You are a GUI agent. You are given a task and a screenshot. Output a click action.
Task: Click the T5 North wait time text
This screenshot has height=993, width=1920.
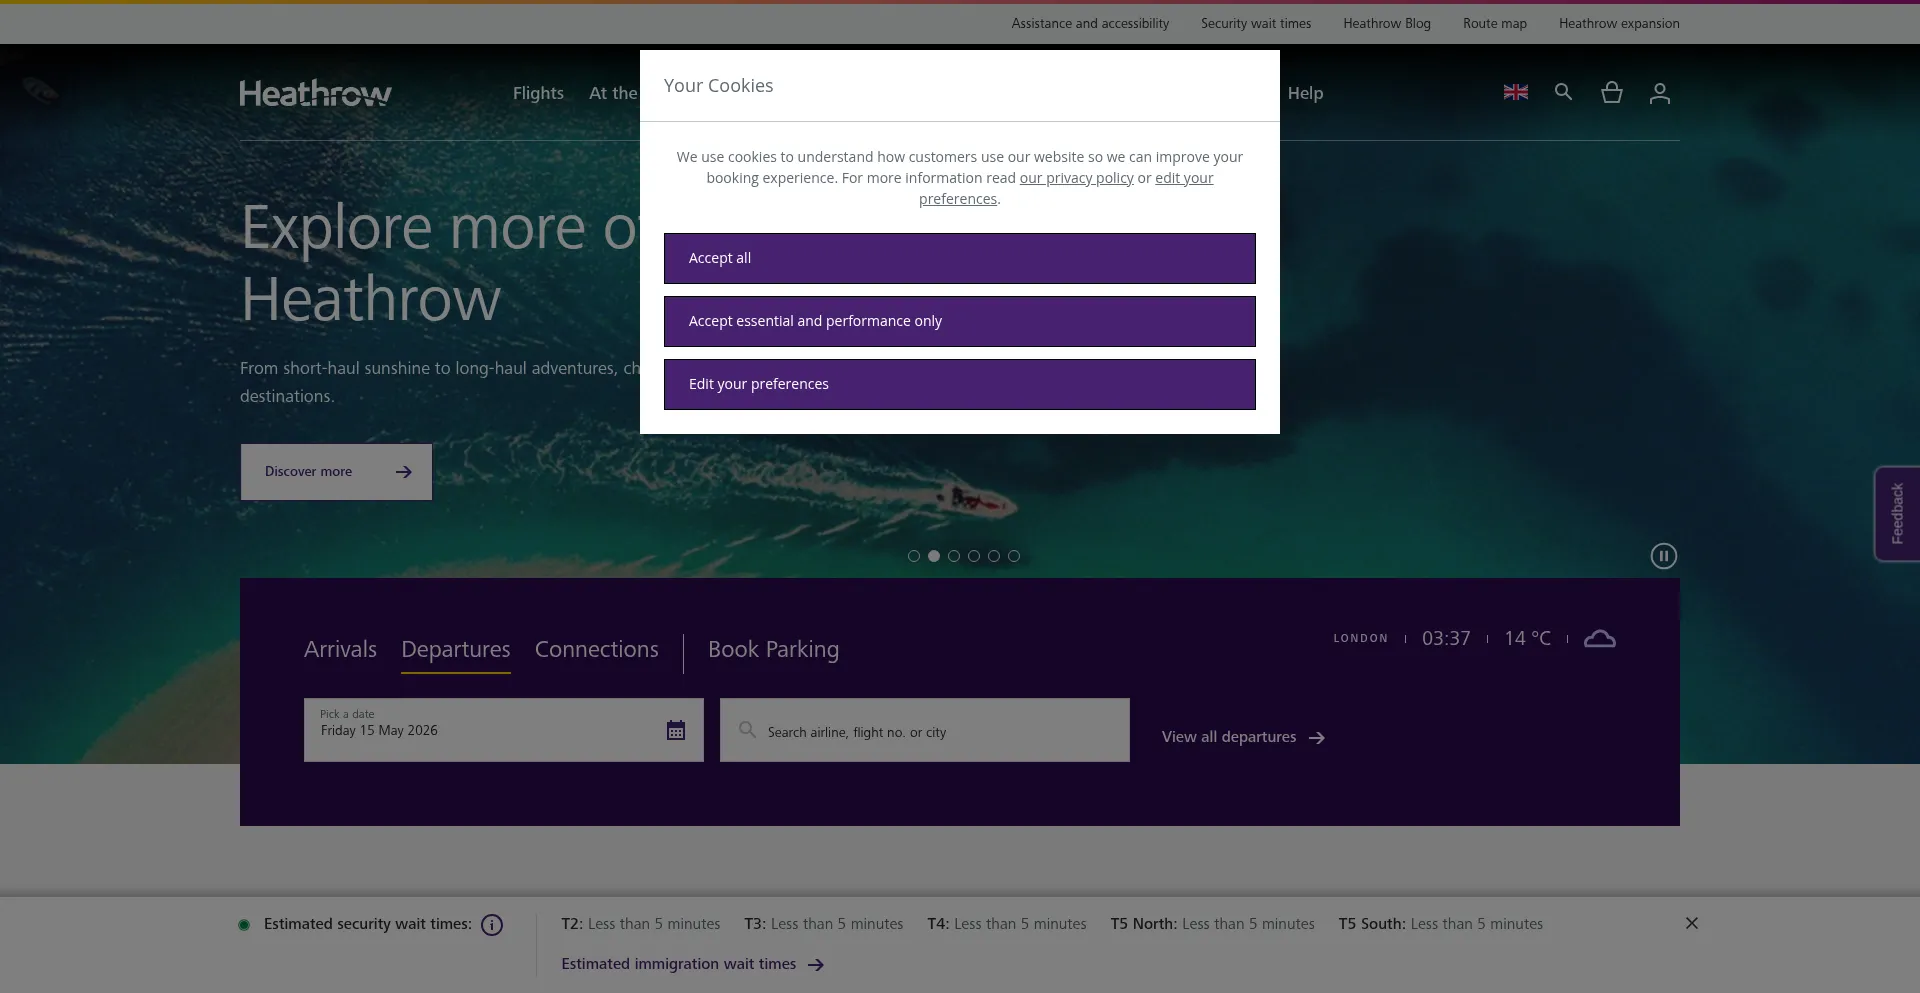pos(1212,924)
